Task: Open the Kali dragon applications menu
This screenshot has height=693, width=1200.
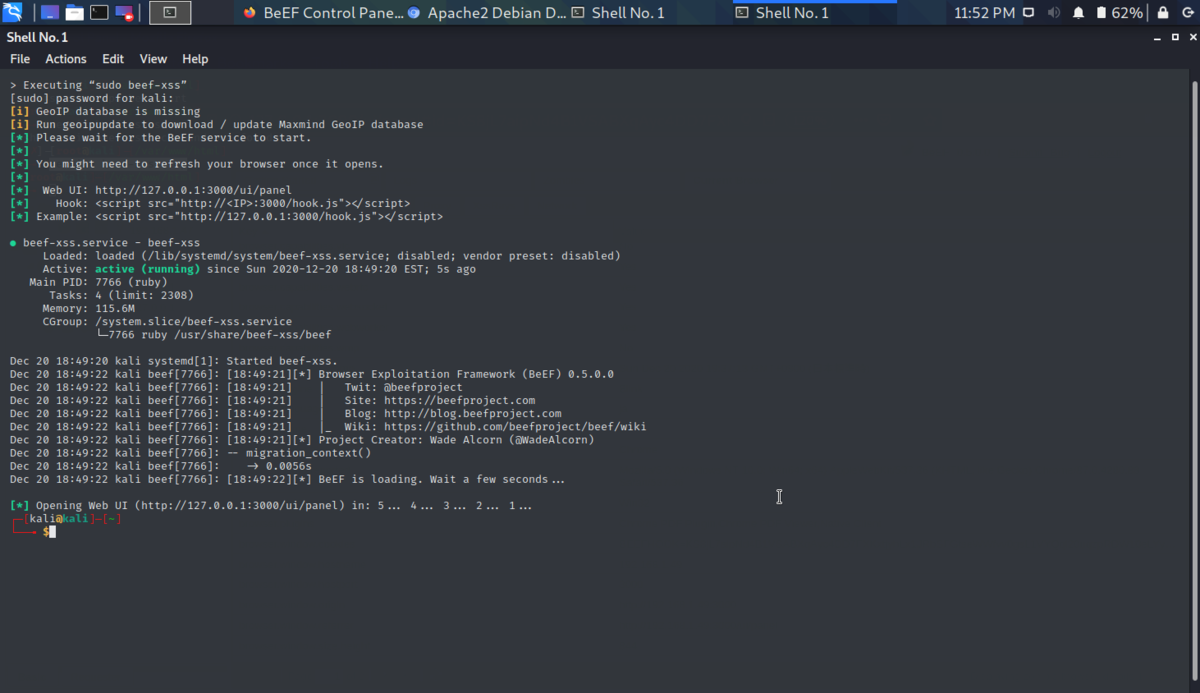Action: (x=13, y=13)
